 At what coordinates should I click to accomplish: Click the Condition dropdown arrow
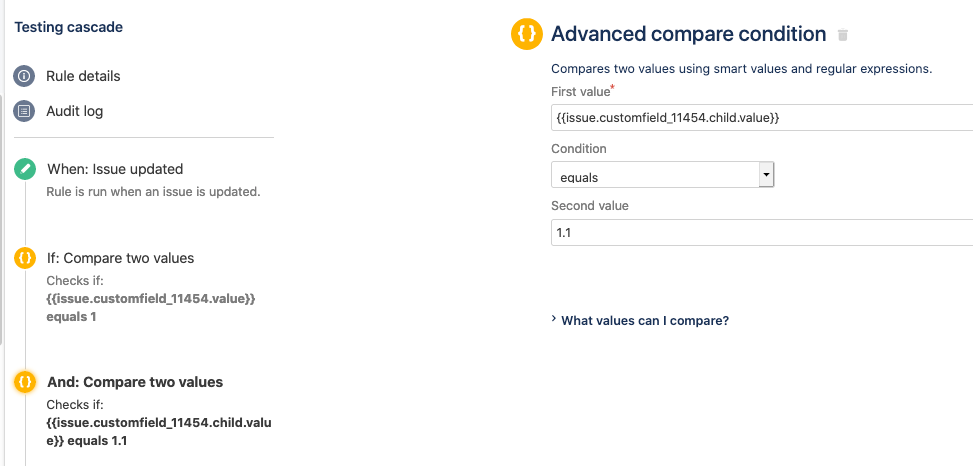pos(766,176)
